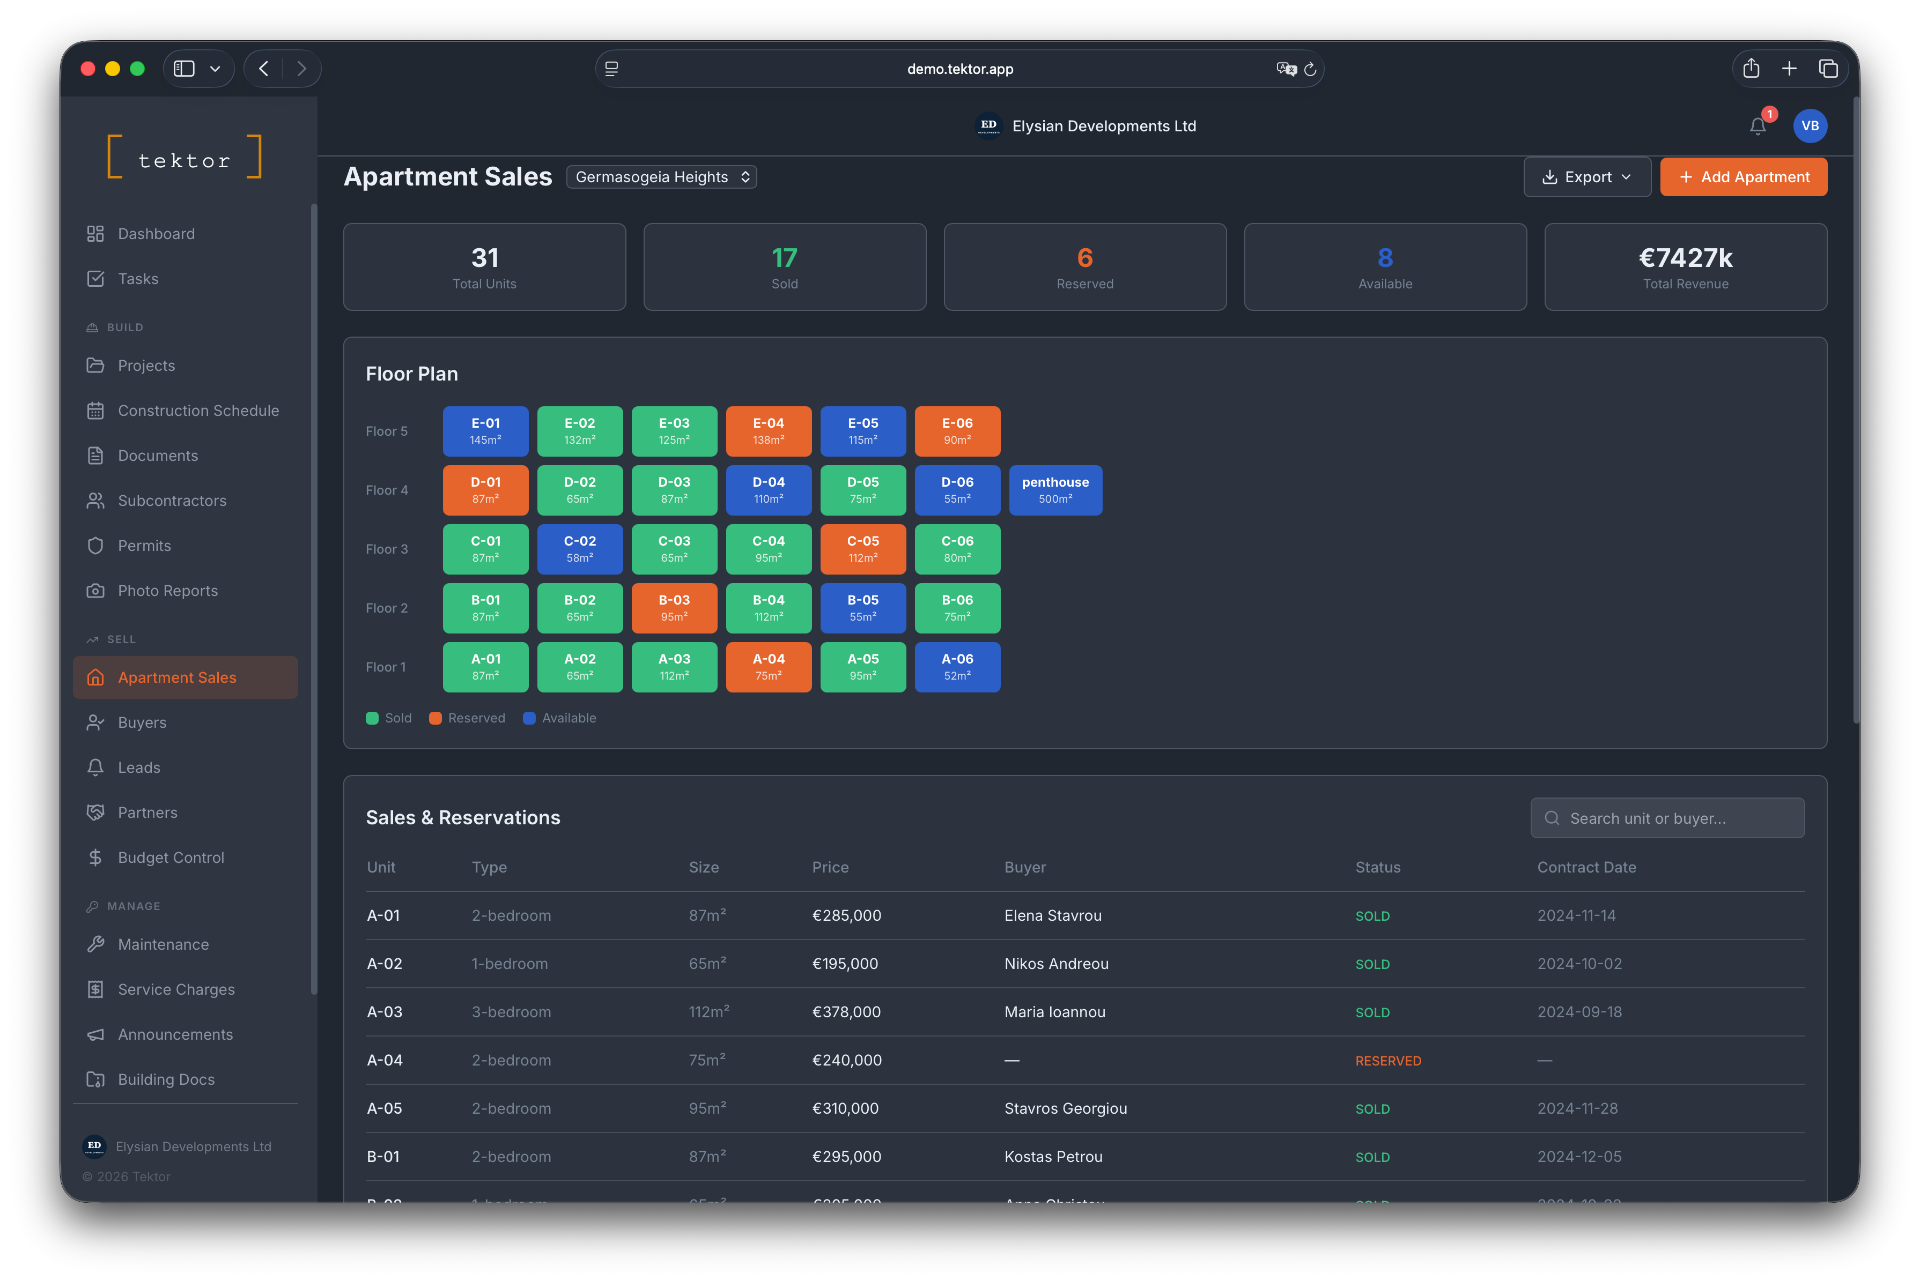Open the Germasogeia Heights project selector
The image size is (1920, 1282).
(x=661, y=176)
